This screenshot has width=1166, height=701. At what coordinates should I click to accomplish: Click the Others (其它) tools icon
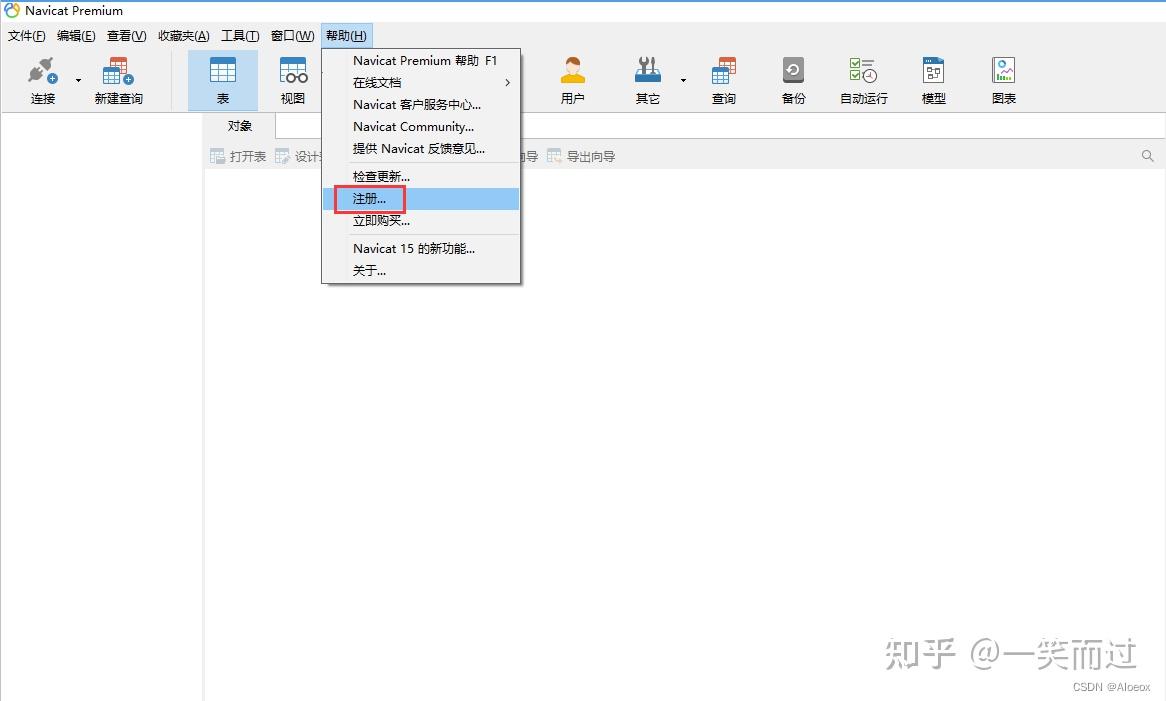tap(648, 71)
